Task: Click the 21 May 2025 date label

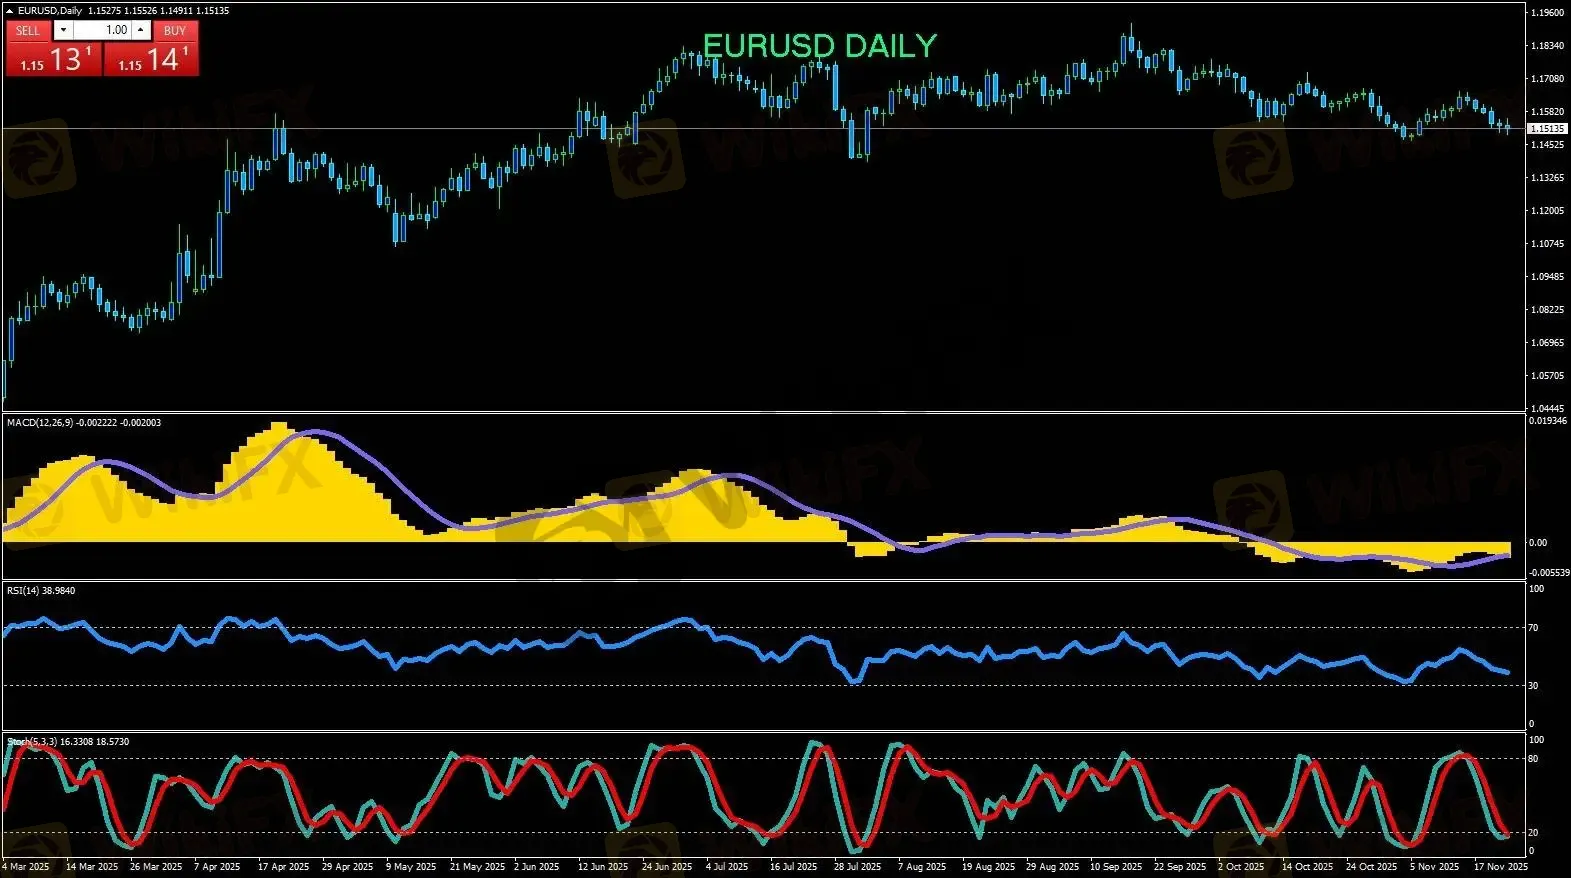Action: point(478,867)
